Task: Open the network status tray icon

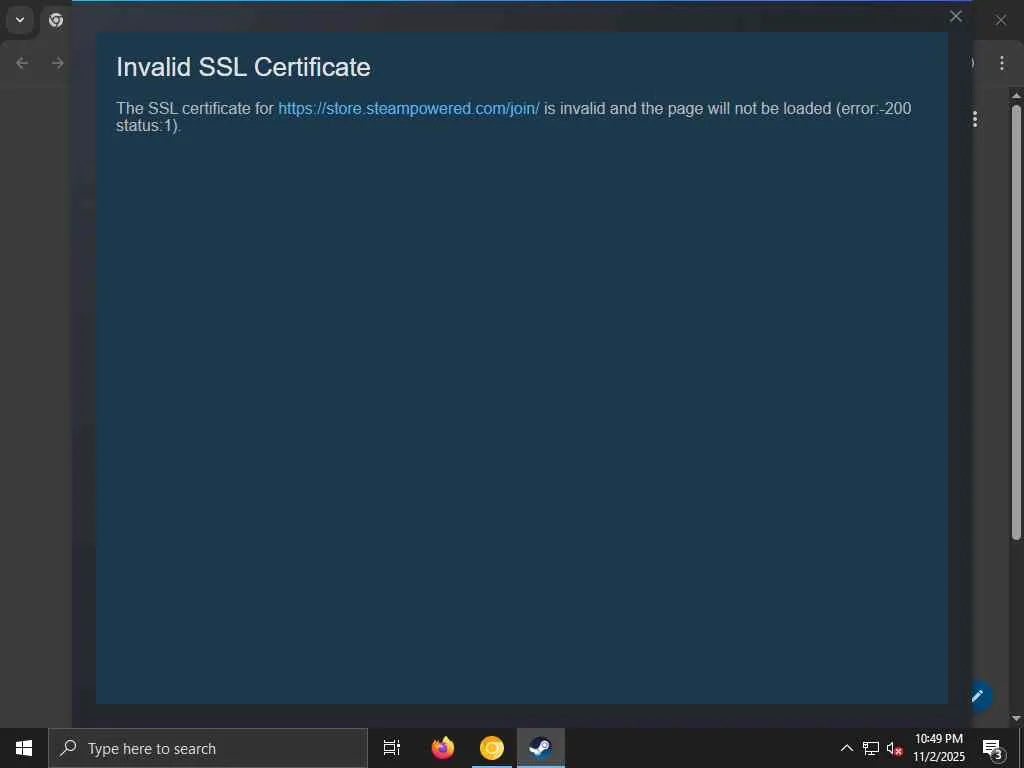Action: (x=871, y=748)
